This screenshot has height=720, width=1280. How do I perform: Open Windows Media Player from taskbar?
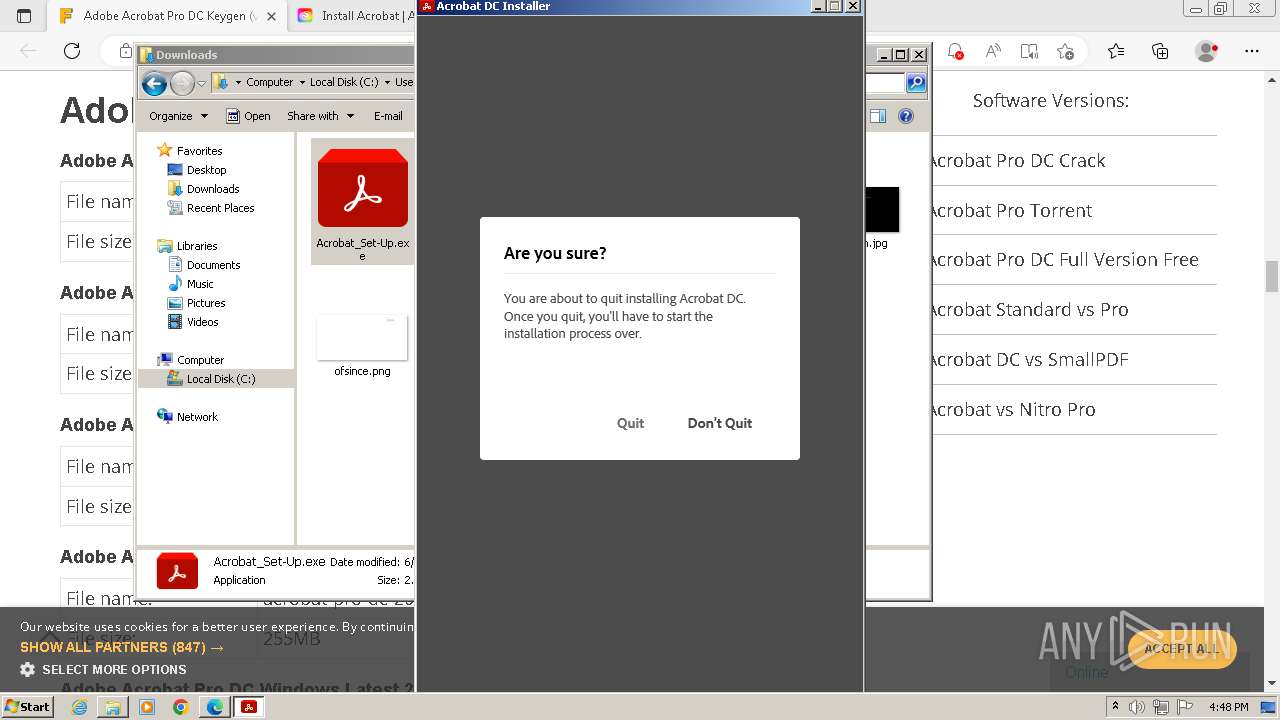(147, 707)
